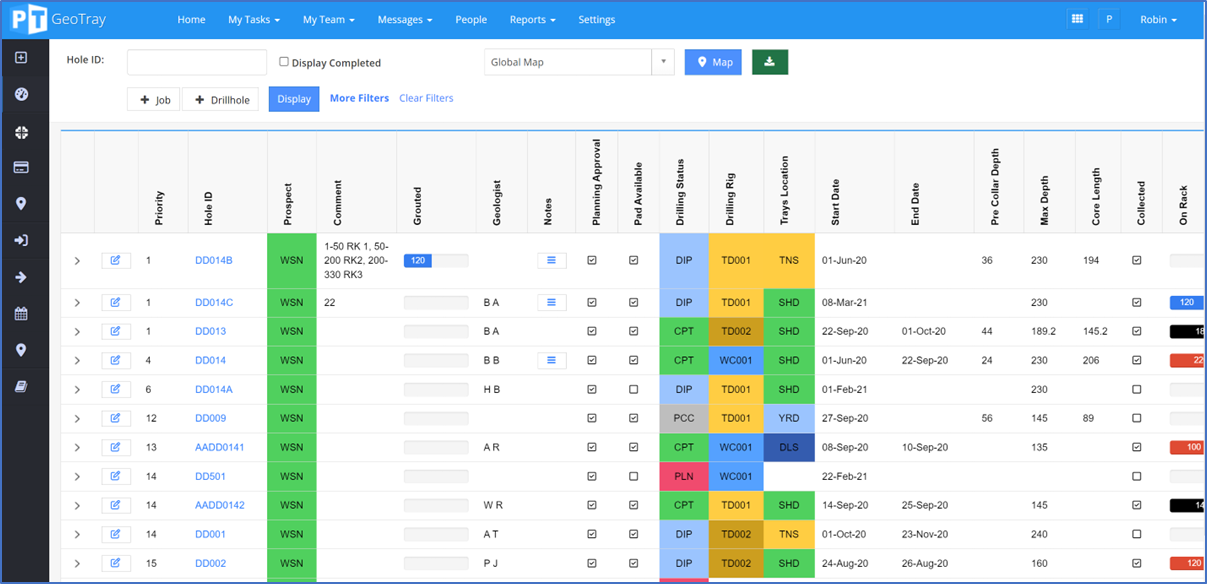Screen dimensions: 1207x584
Task: Open the apps grid icon in the top bar
Action: coord(1078,18)
